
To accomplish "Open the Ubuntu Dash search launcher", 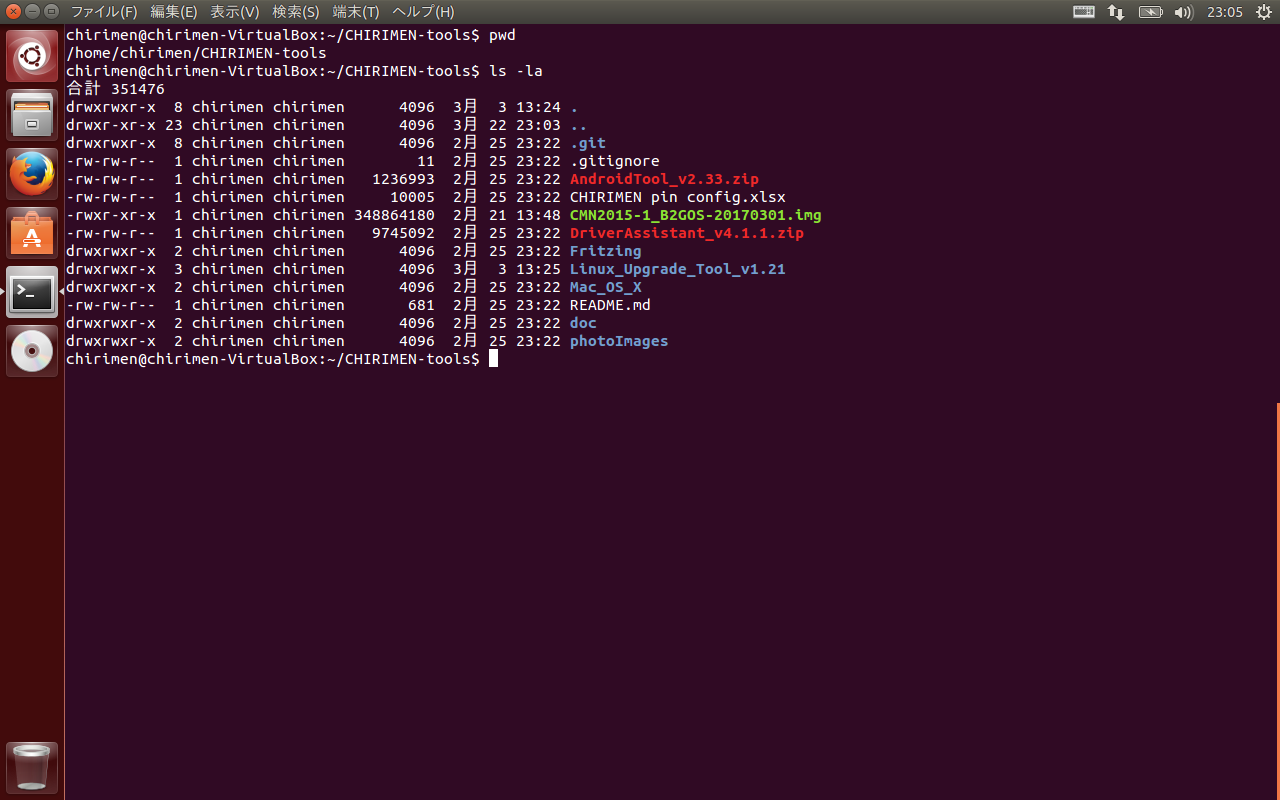I will click(32, 56).
